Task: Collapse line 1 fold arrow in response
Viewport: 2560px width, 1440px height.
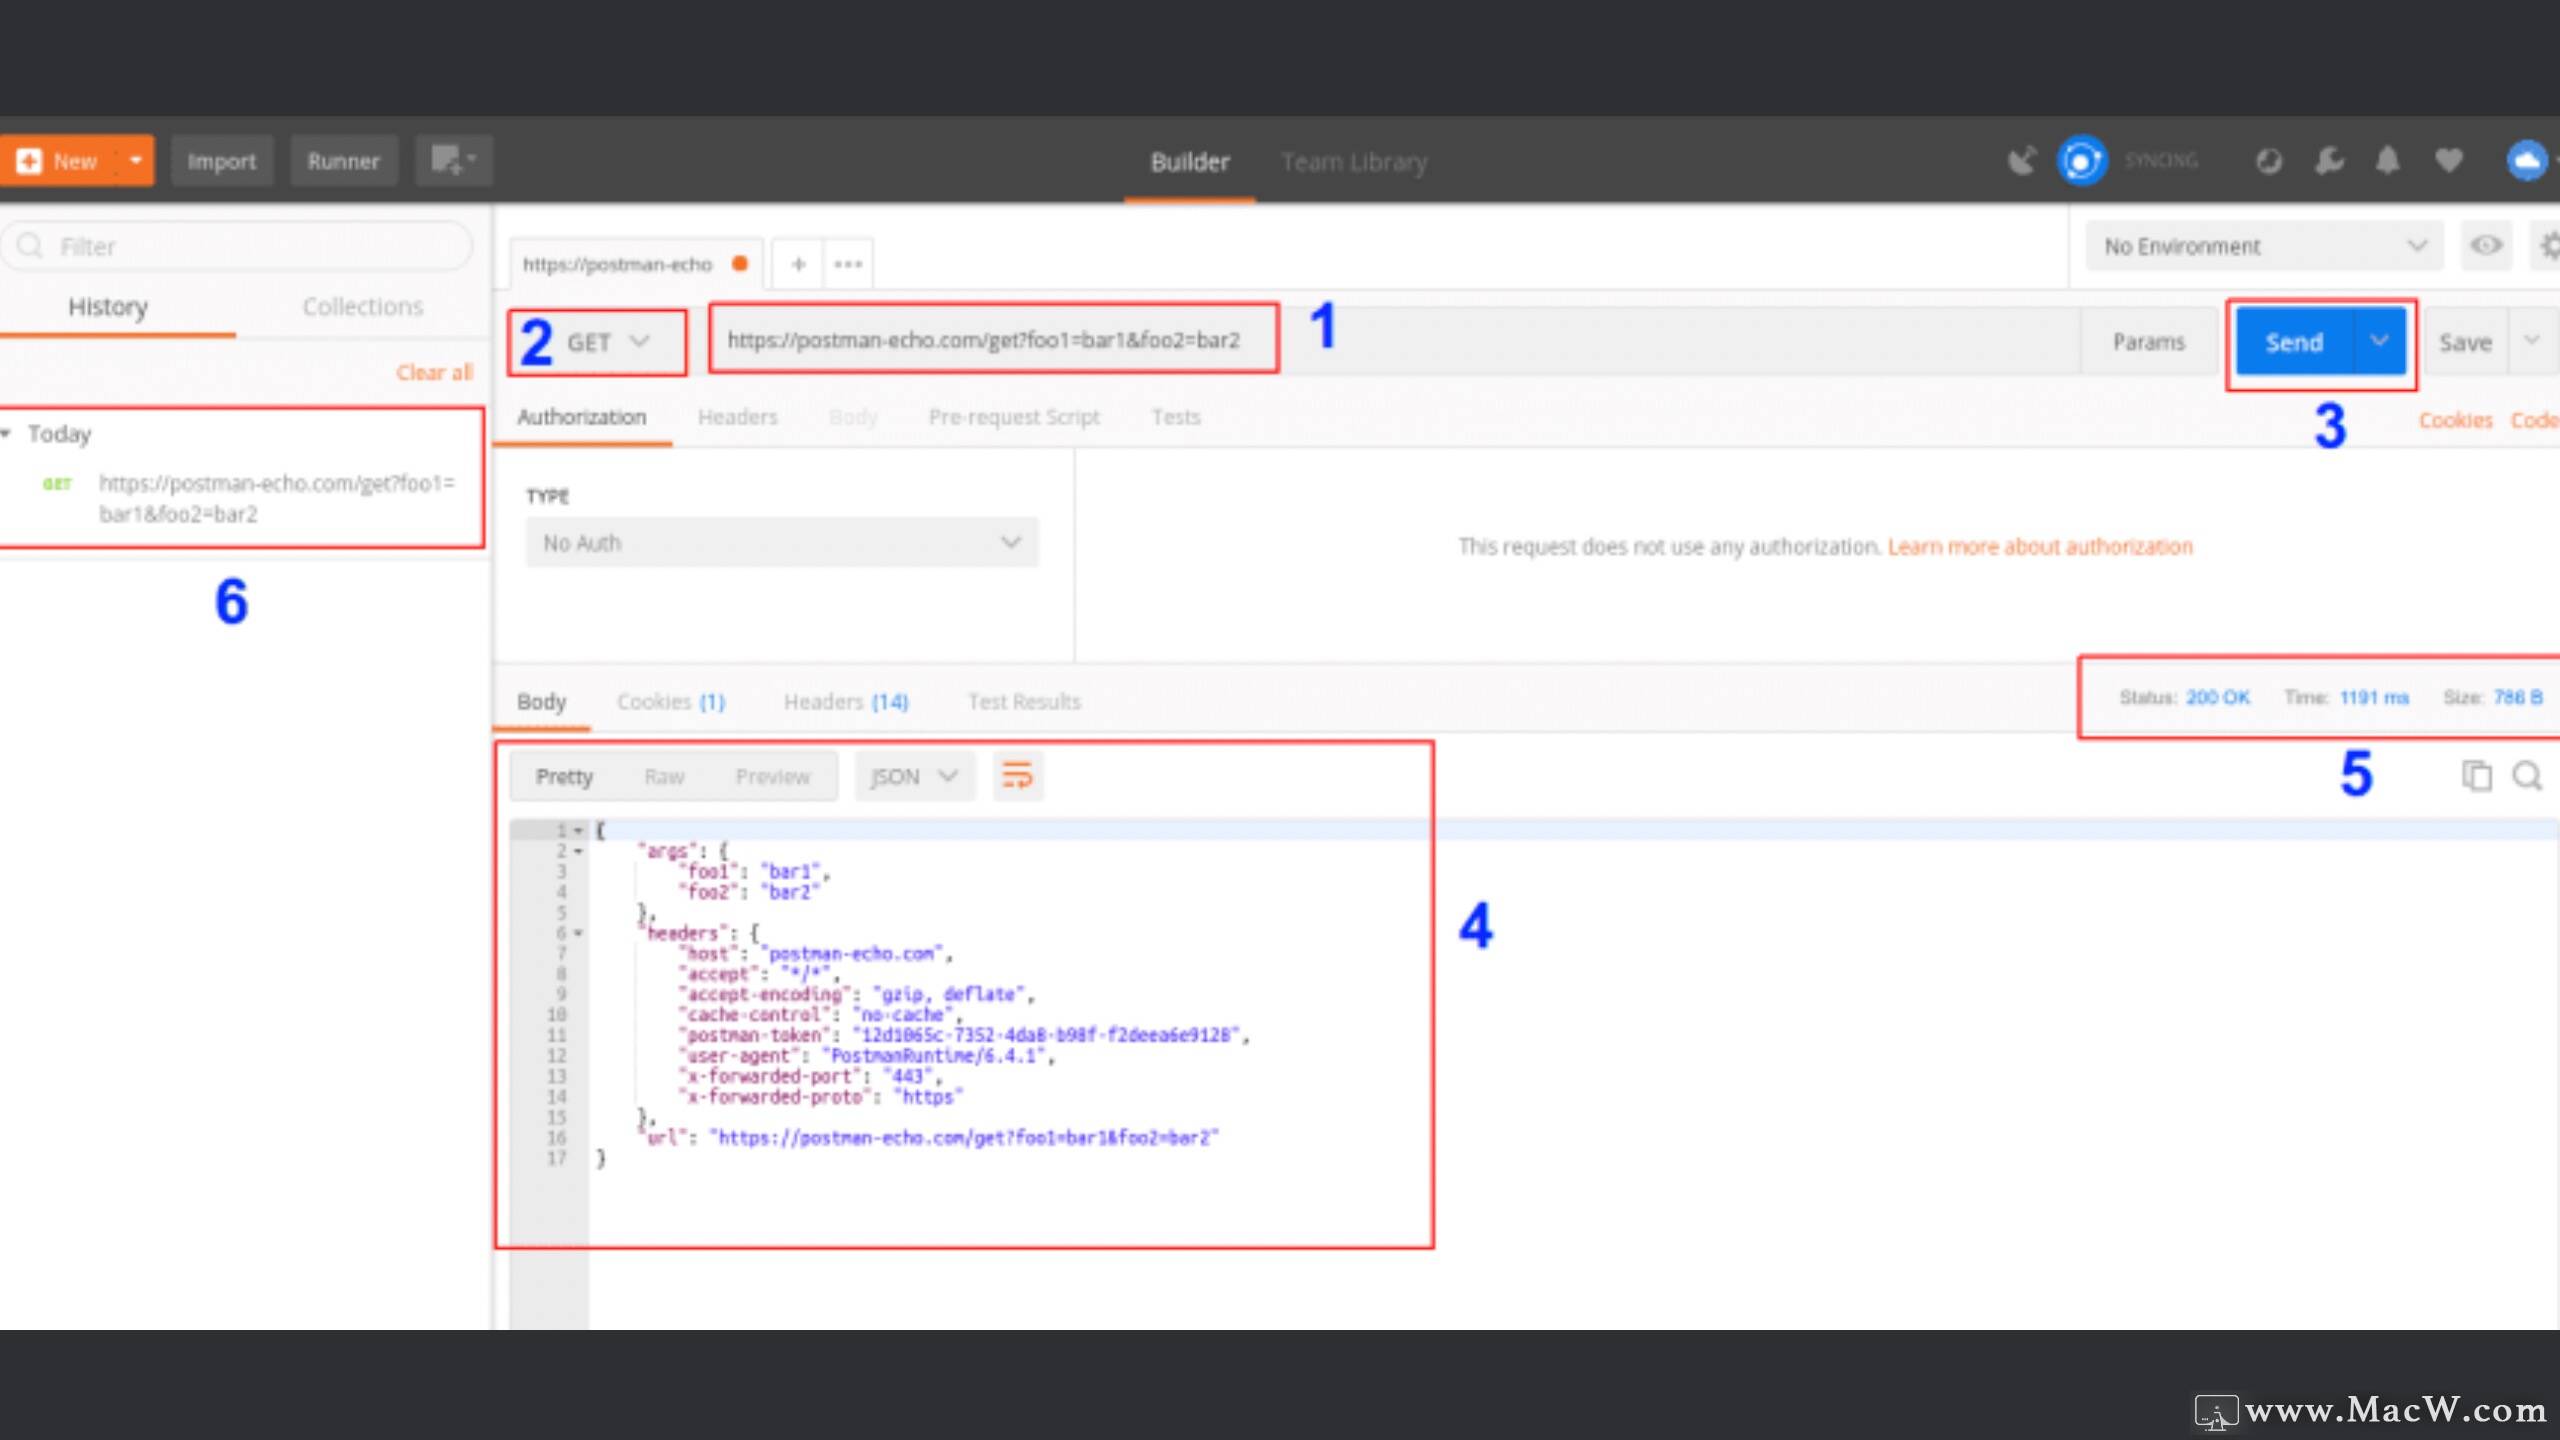Action: tap(578, 830)
